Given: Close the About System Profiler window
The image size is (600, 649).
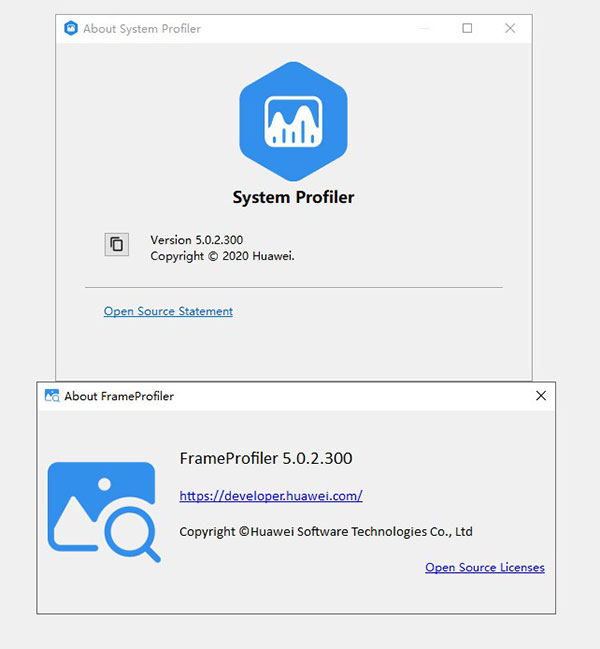Looking at the screenshot, I should (x=510, y=28).
